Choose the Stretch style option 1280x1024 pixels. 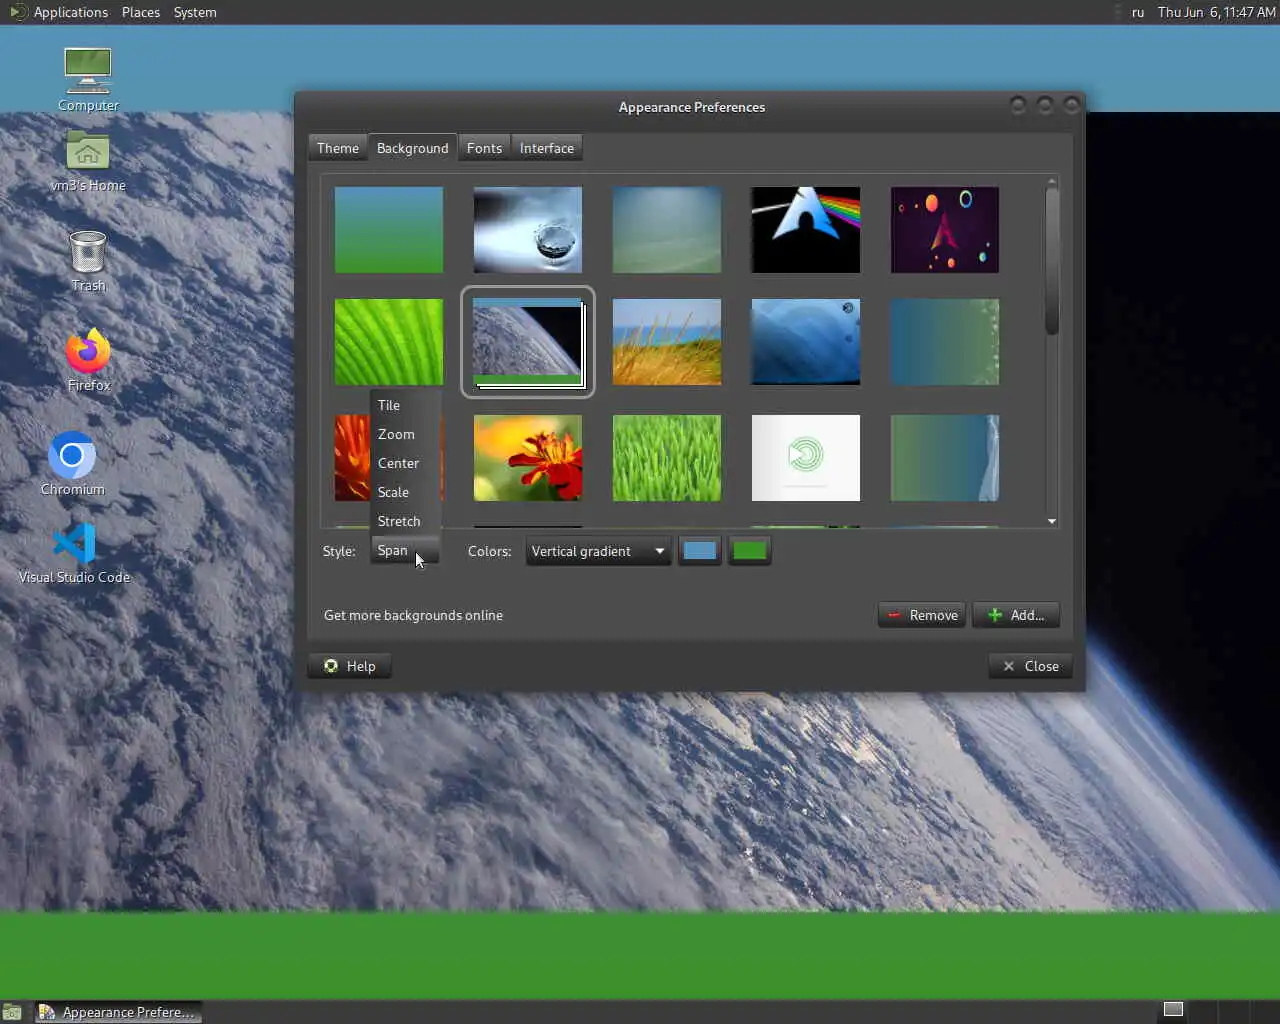(x=405, y=521)
